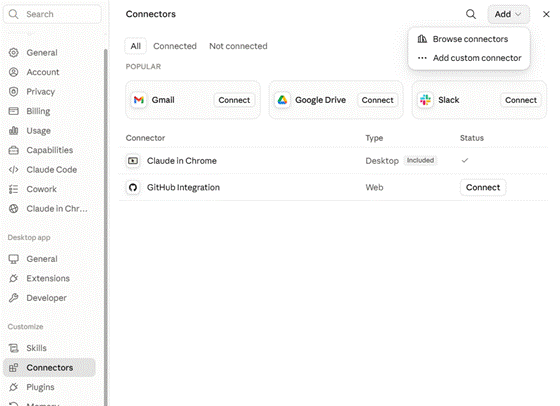Open Developer settings page
Screen dimensions: 560x406
tap(49, 298)
